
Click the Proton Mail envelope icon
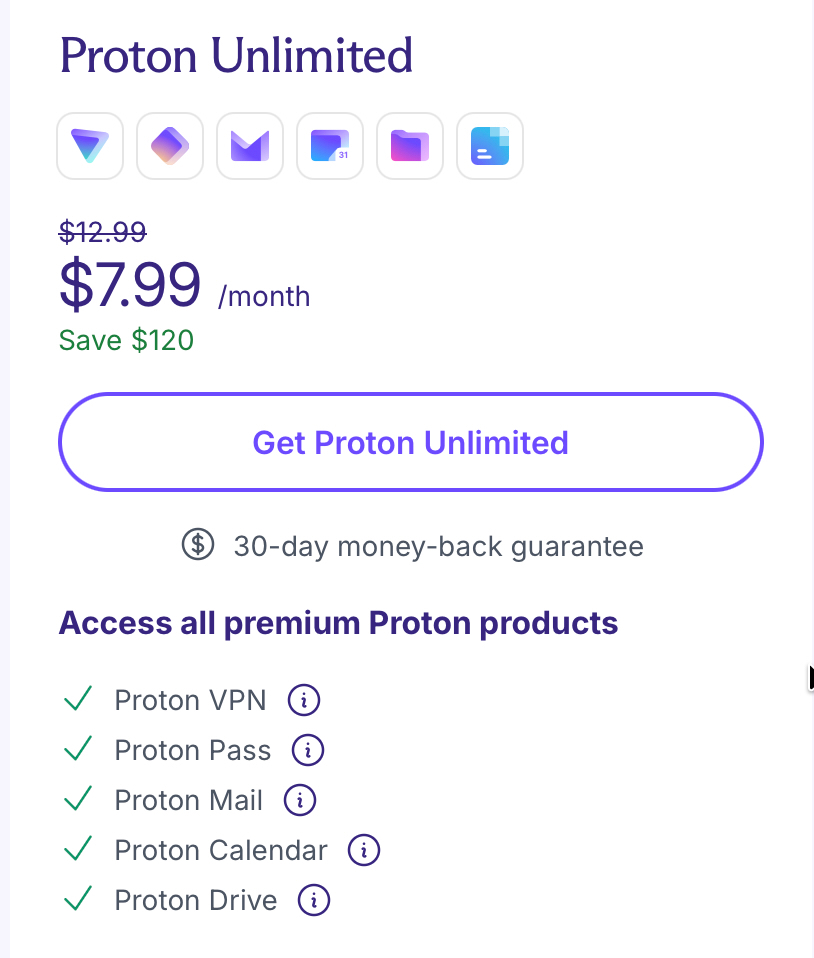click(x=250, y=147)
